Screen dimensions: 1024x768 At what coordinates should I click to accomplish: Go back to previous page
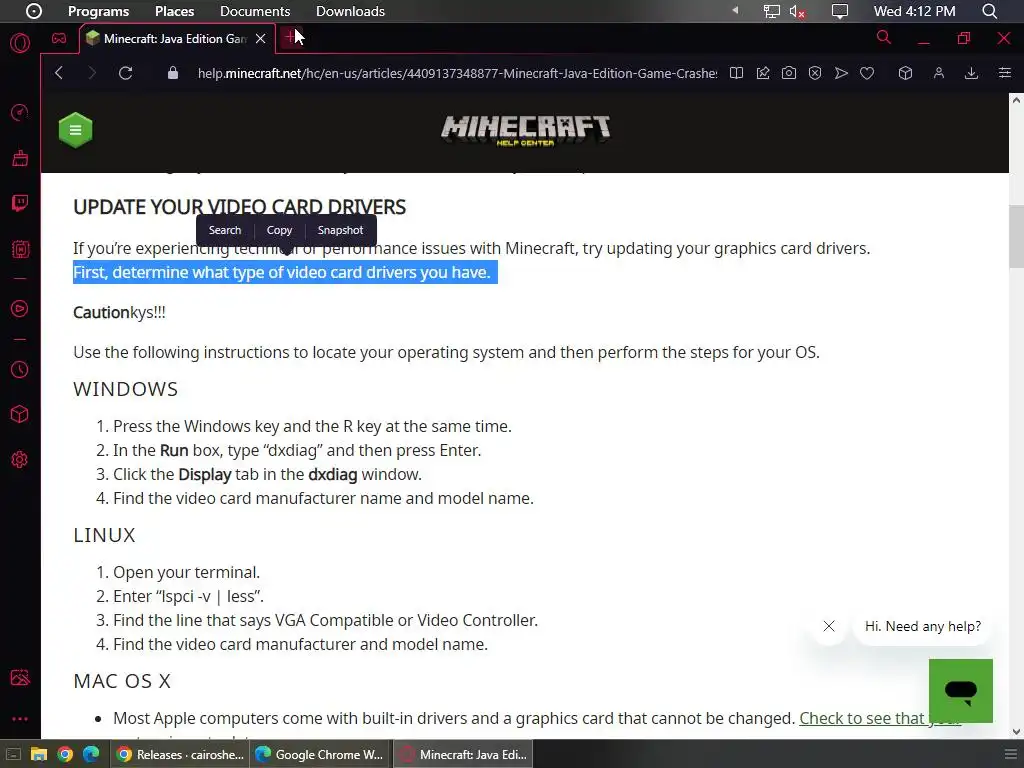pyautogui.click(x=59, y=73)
